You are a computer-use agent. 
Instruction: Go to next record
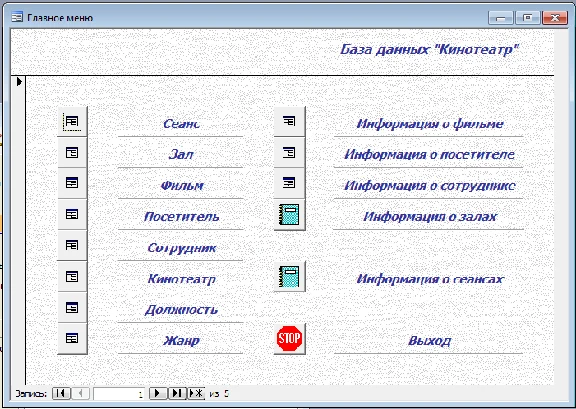(158, 394)
